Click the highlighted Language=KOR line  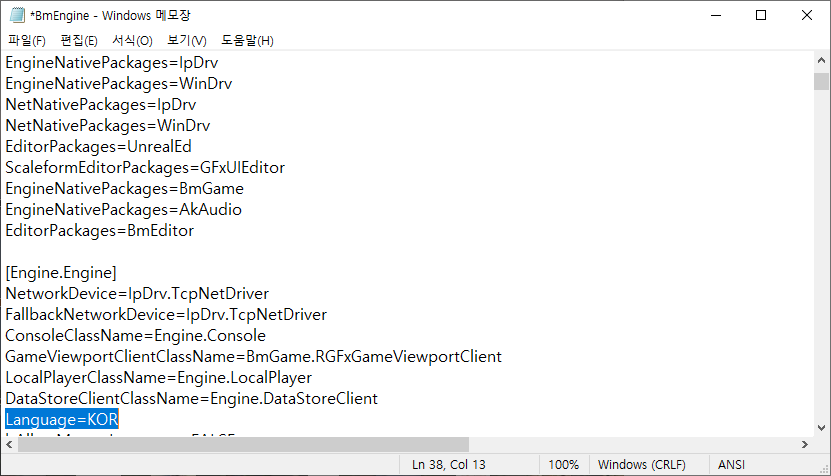62,419
